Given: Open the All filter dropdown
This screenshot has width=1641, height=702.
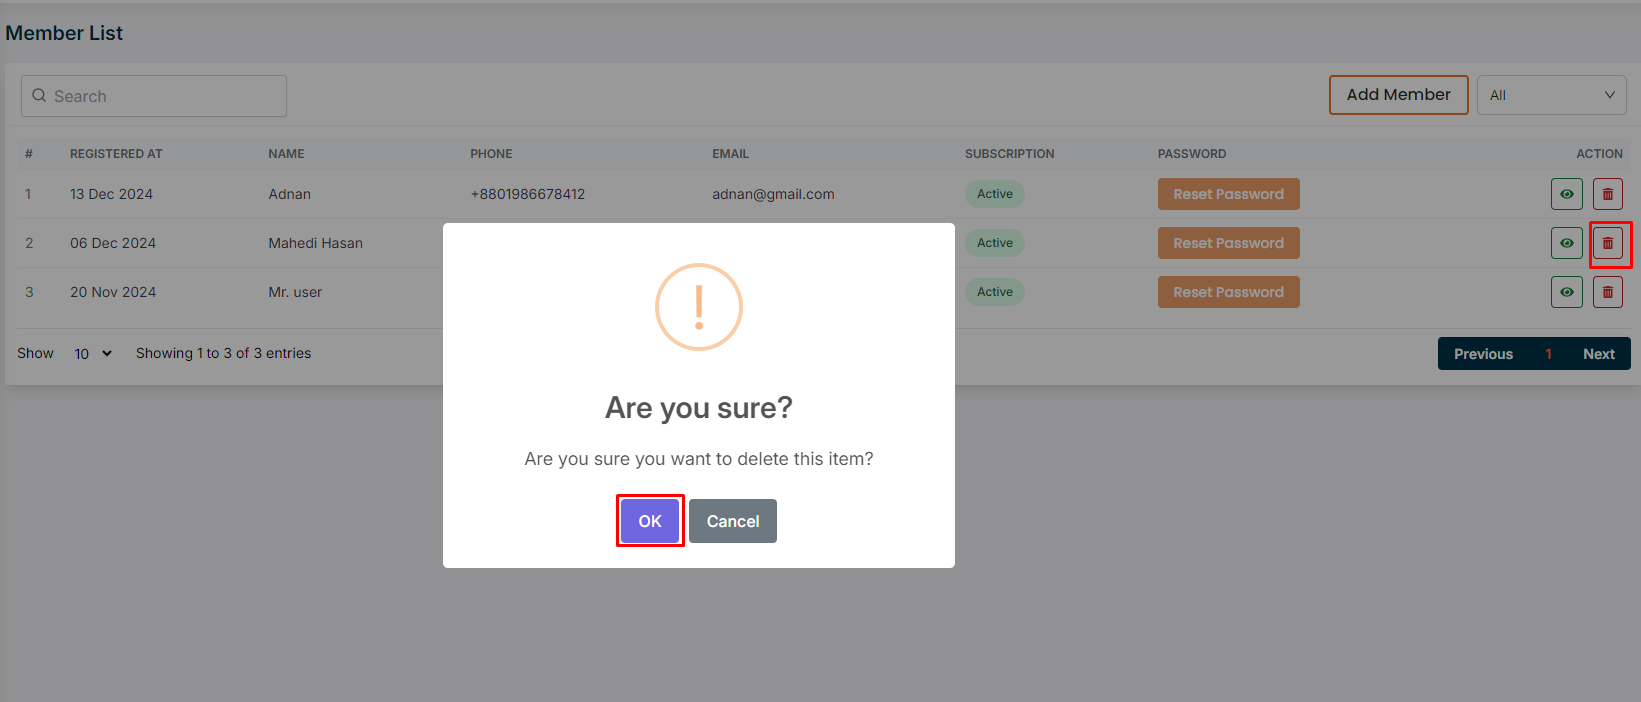Looking at the screenshot, I should tap(1551, 95).
